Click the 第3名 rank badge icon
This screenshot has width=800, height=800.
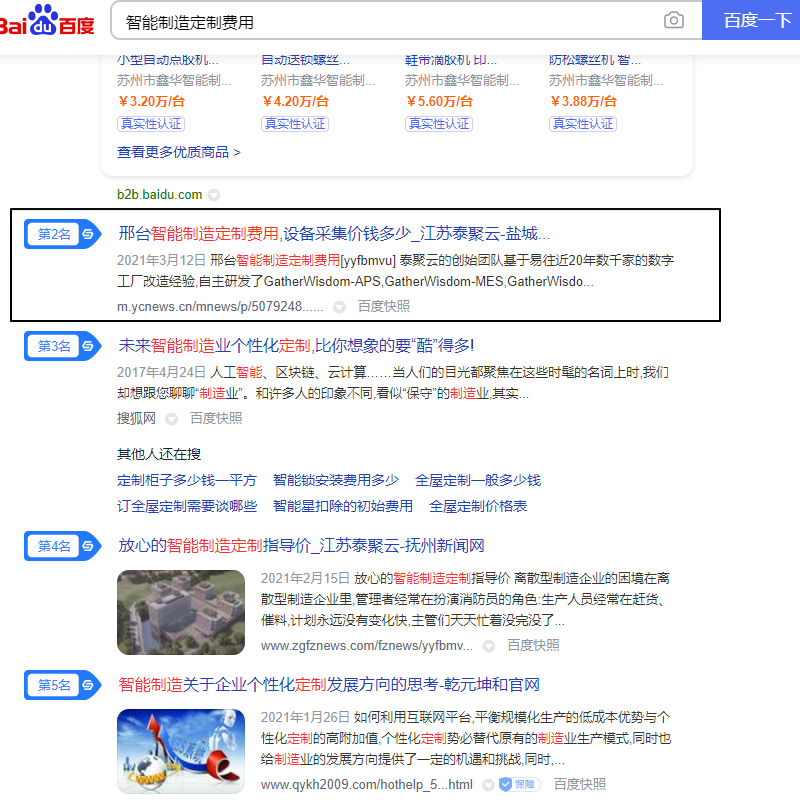(62, 346)
